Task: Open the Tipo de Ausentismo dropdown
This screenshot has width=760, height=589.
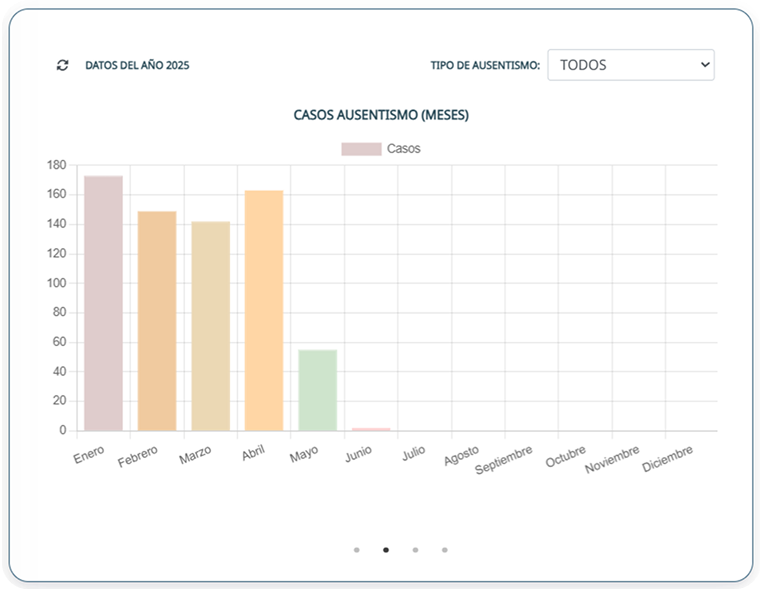Action: click(630, 65)
